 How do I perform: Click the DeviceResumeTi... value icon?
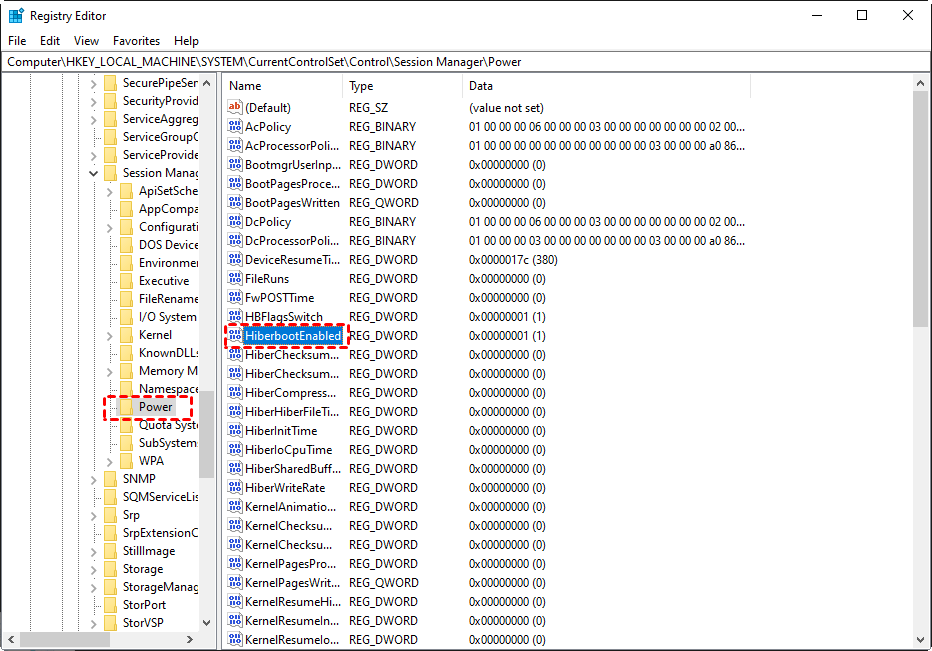(x=235, y=260)
